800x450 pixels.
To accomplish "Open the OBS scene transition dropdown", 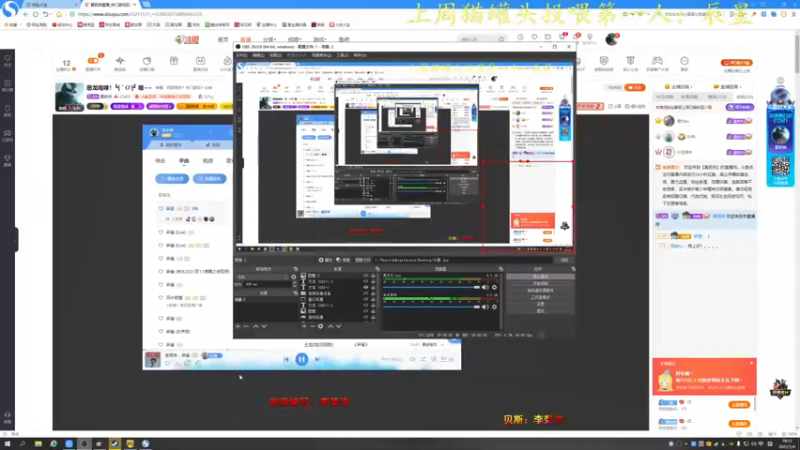I will pyautogui.click(x=262, y=277).
